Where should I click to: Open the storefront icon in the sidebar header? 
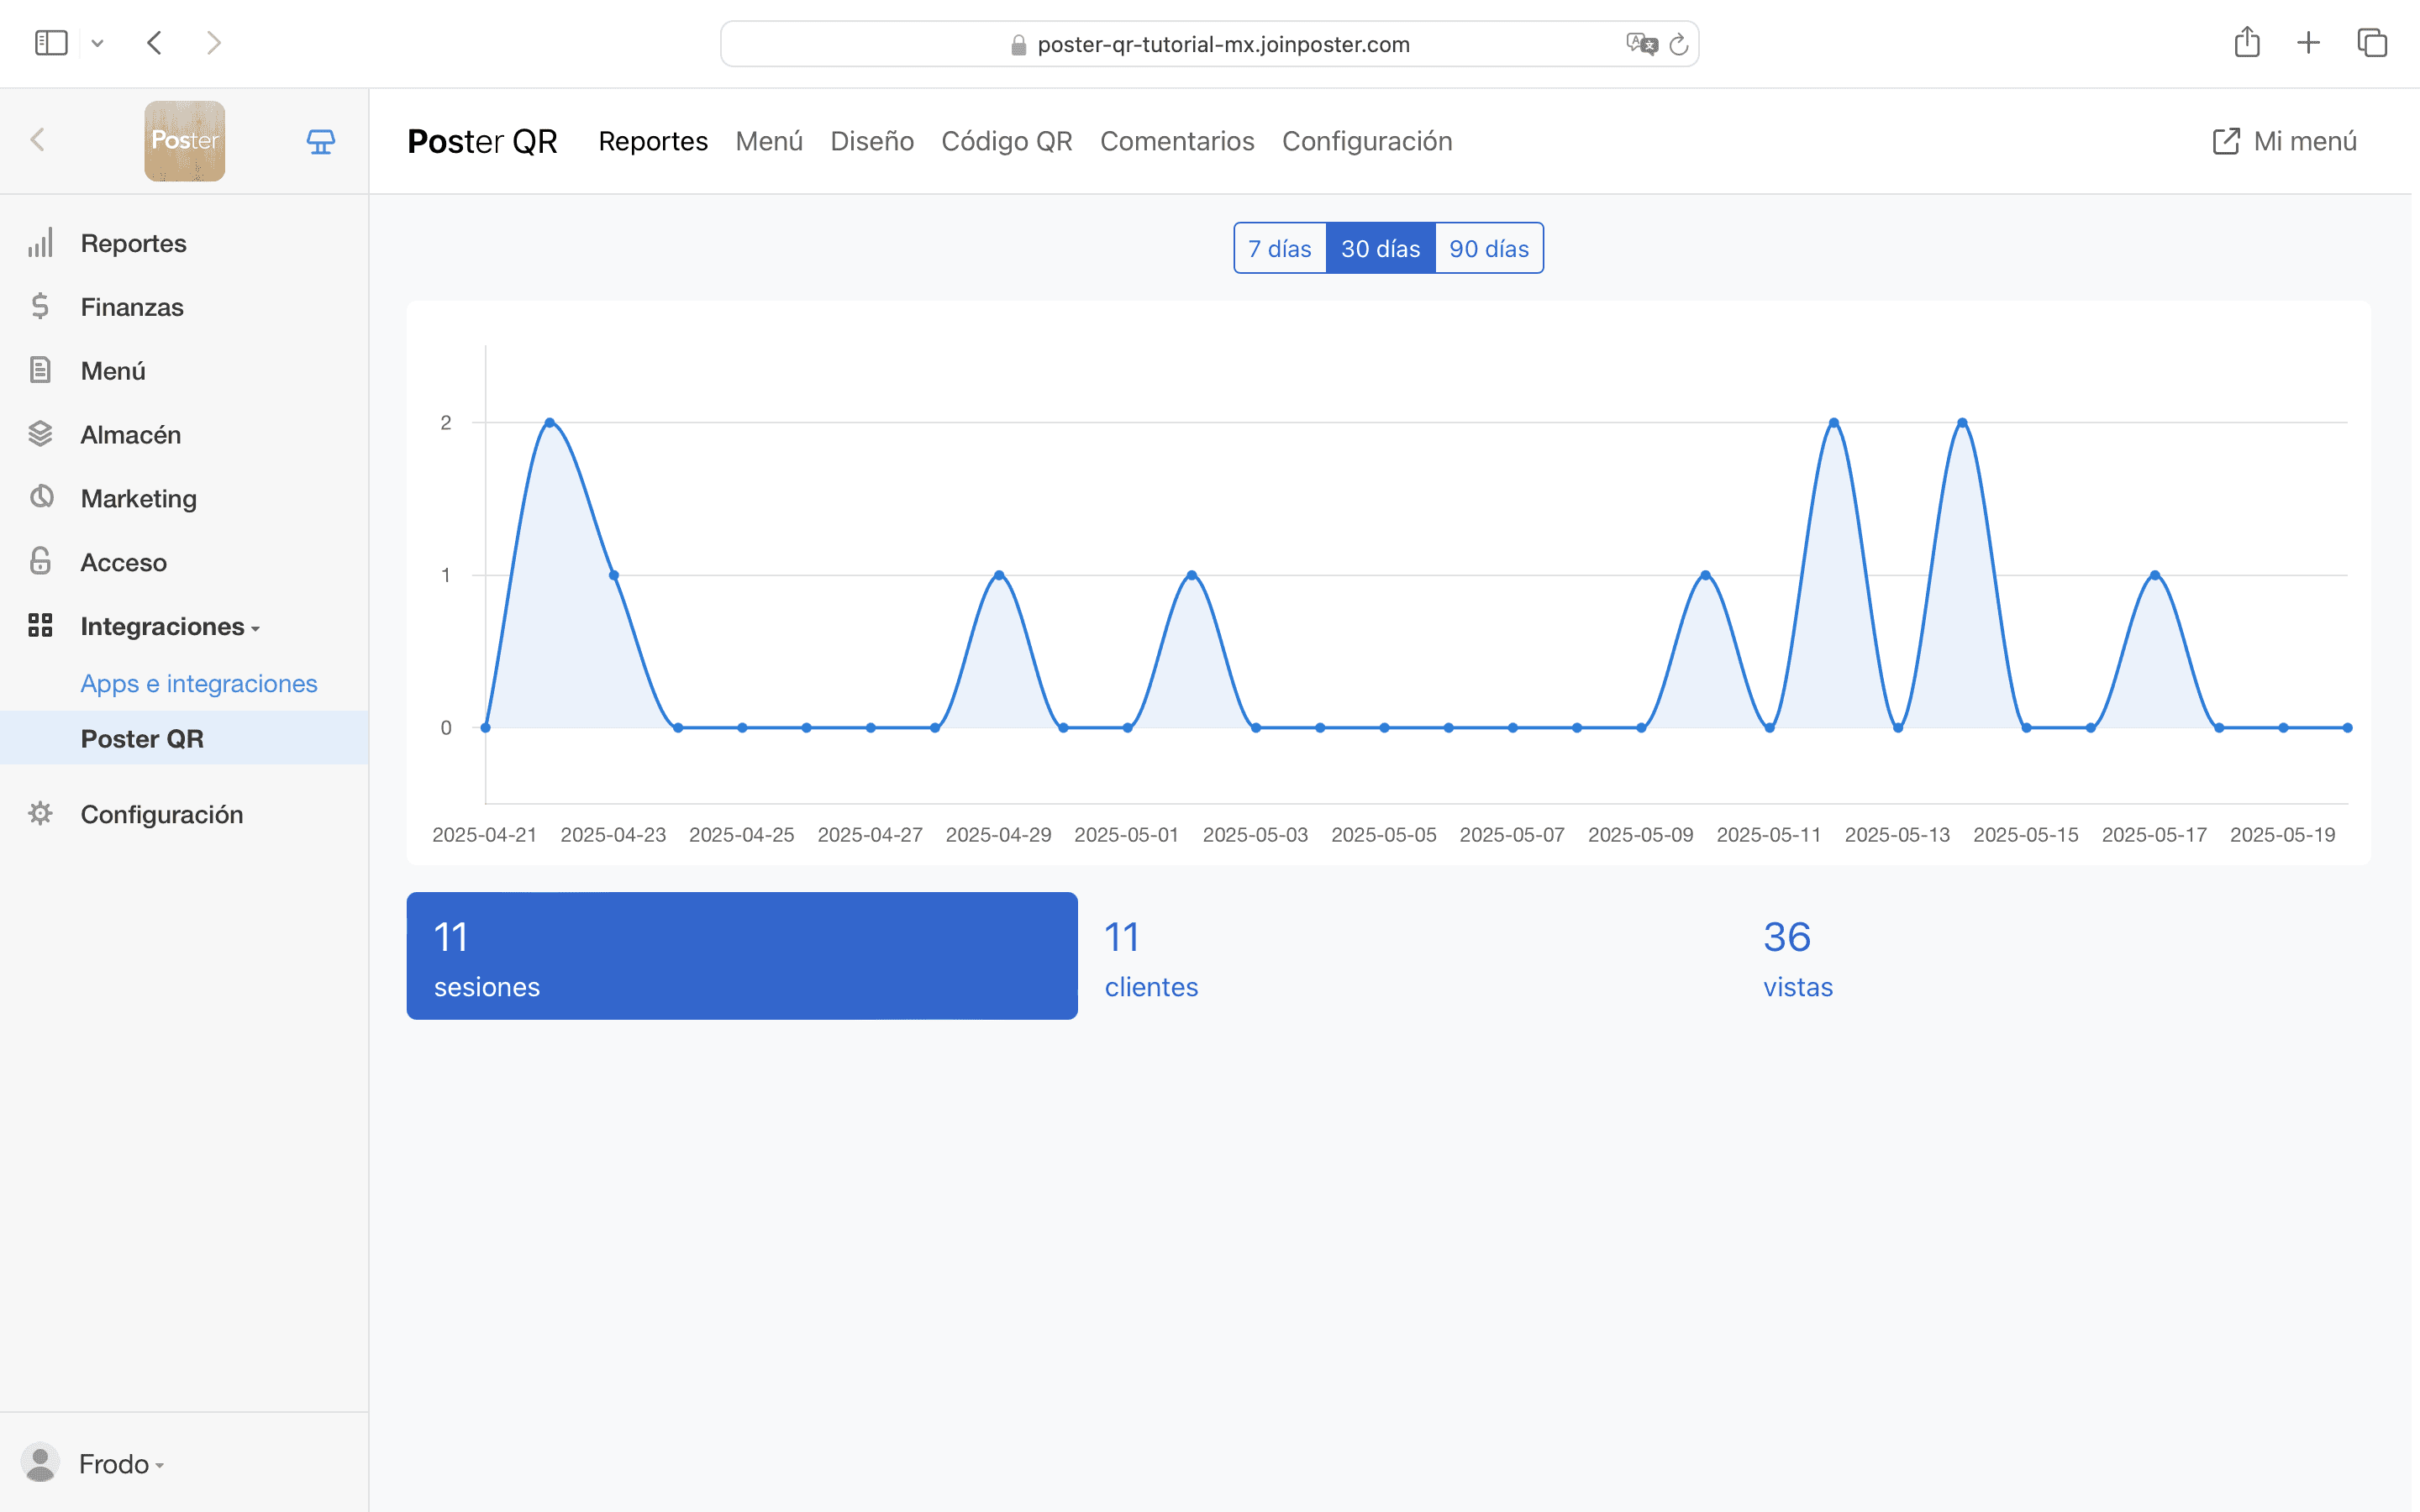(320, 141)
